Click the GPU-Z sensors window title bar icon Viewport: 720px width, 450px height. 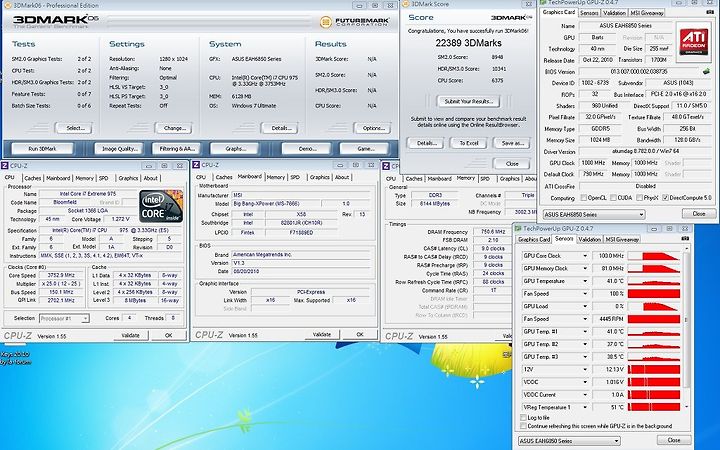[518, 228]
